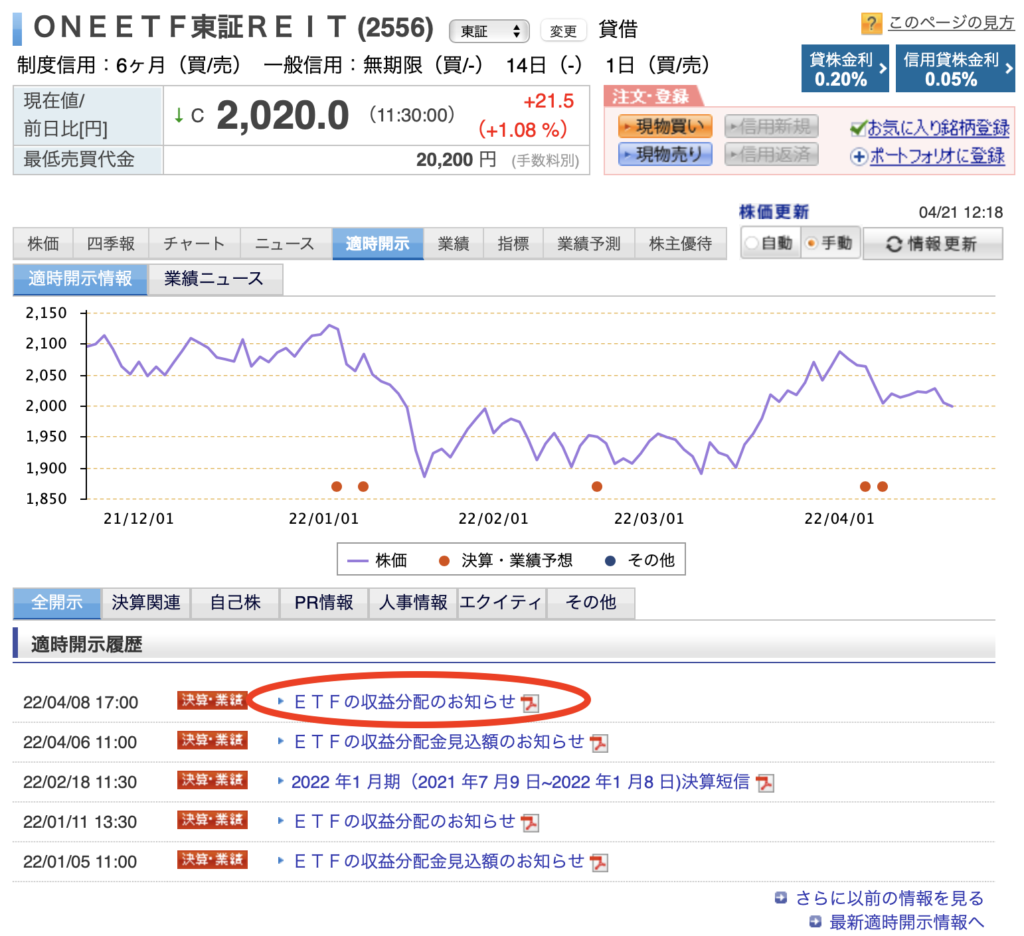Open the 貸株金利 0.20% banner

coord(844,69)
